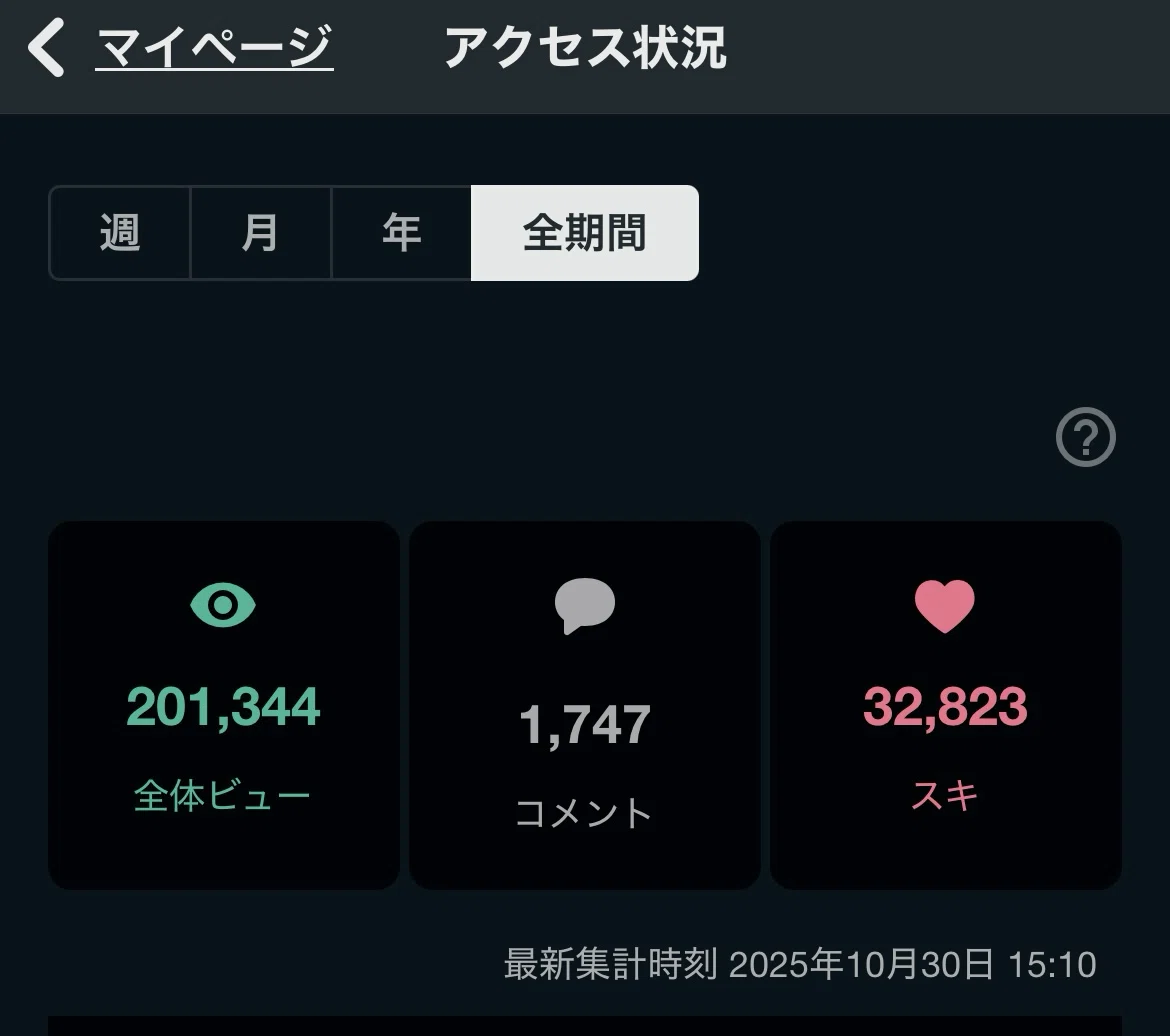The width and height of the screenshot is (1170, 1036).
Task: Choose the 年 period tab
Action: [401, 233]
